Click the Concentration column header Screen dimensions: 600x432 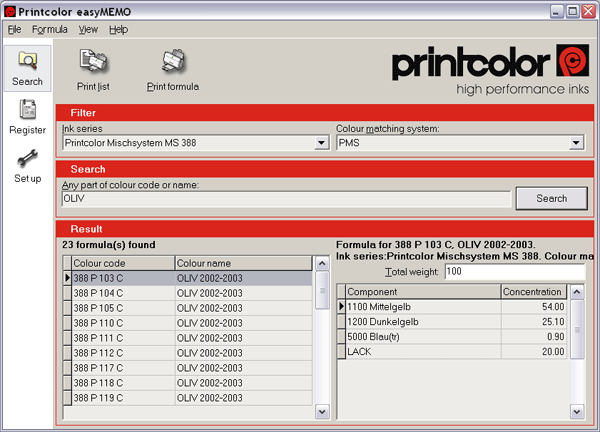[535, 291]
